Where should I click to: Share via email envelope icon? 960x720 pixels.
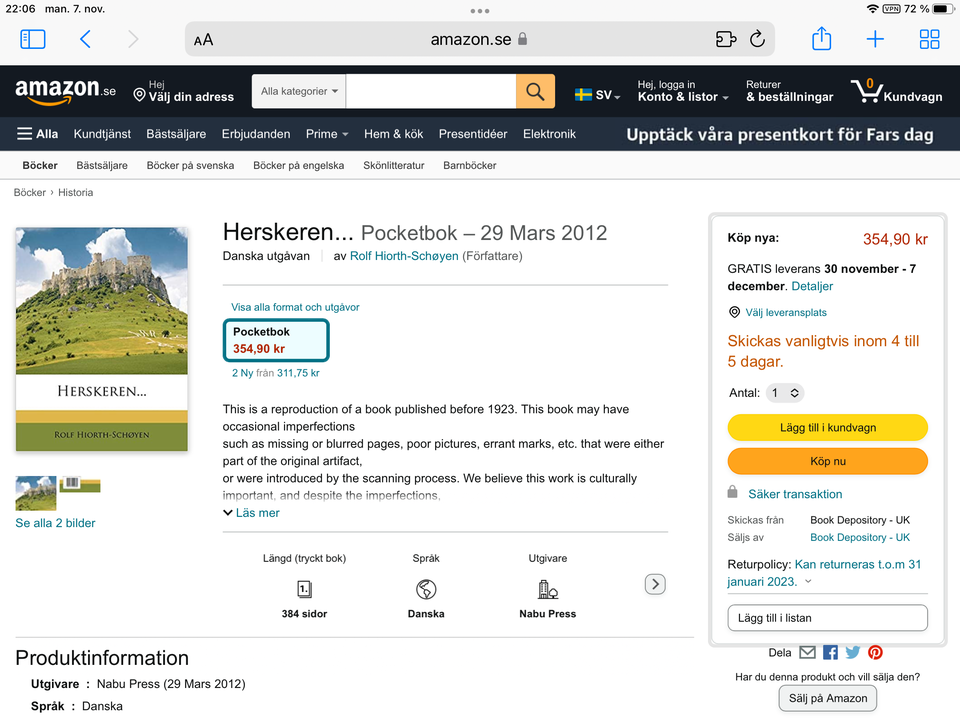pos(808,652)
